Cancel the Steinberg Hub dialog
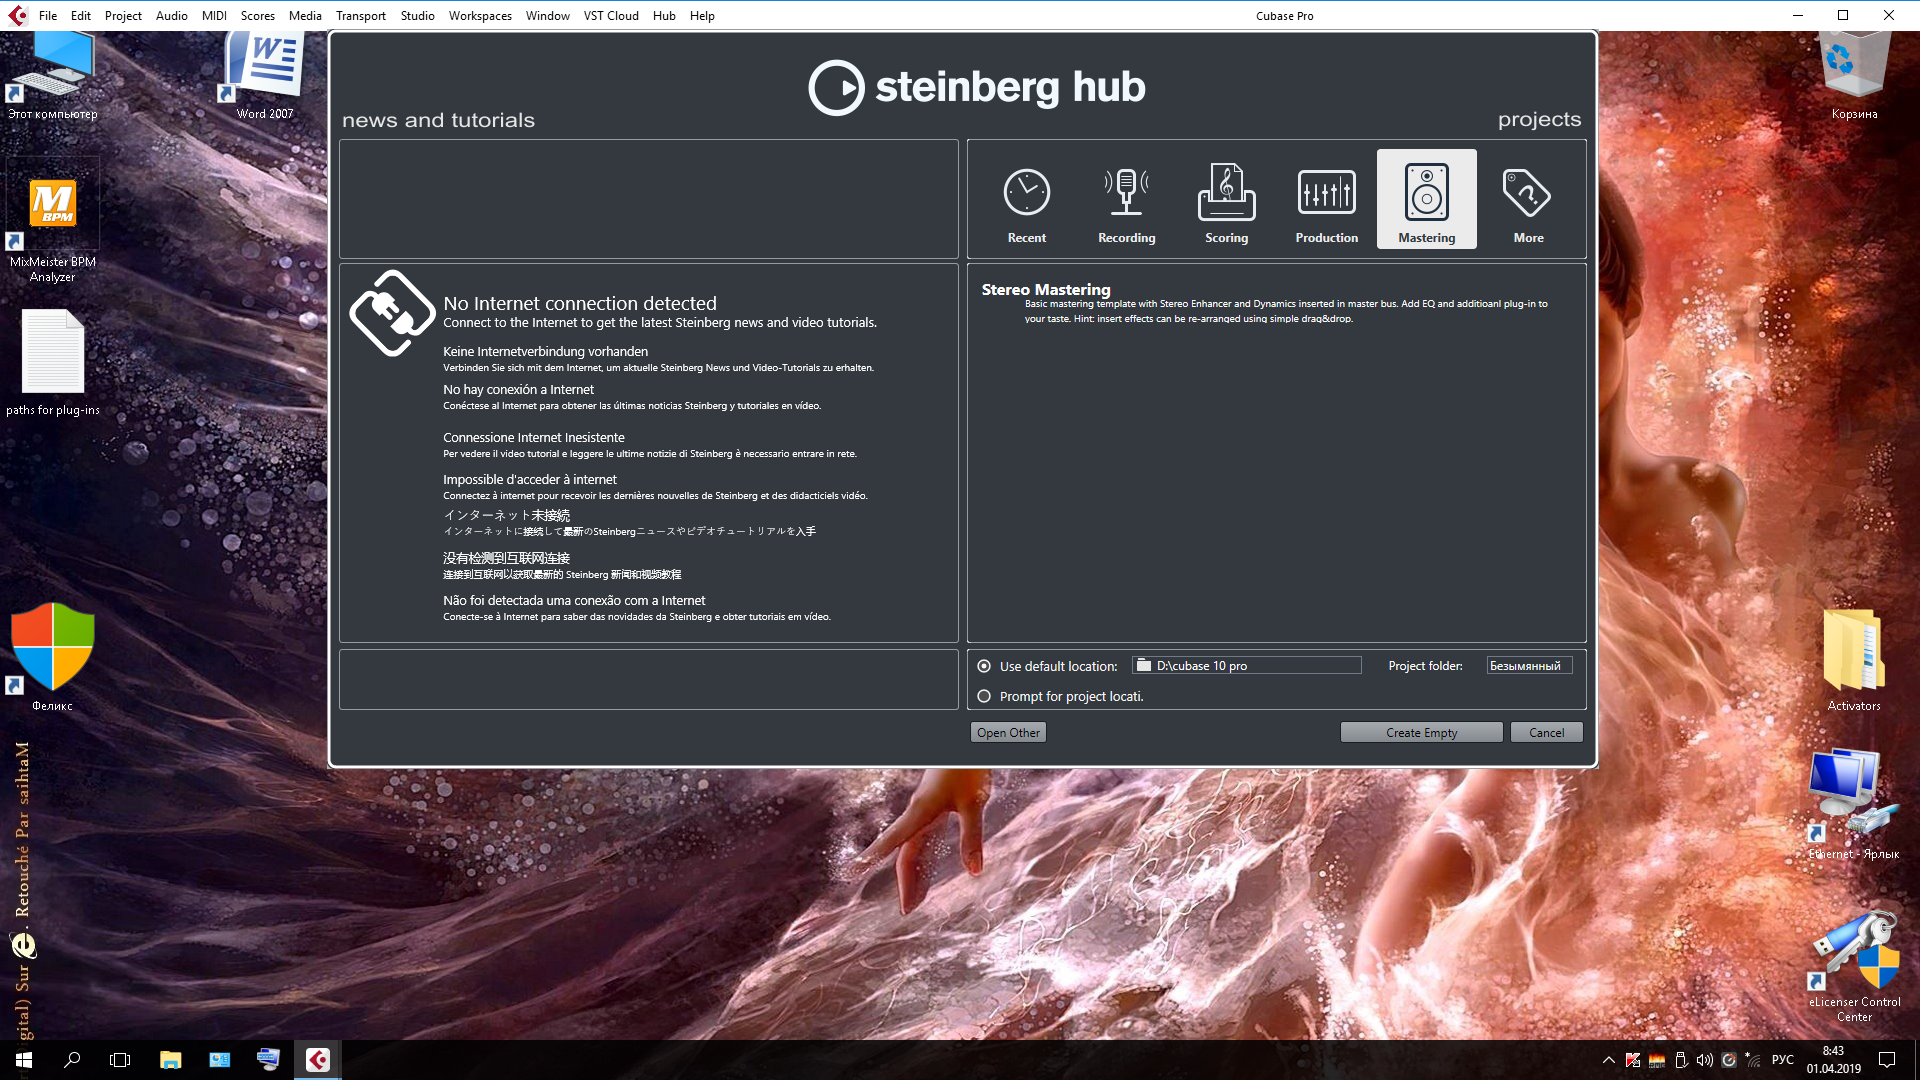This screenshot has height=1080, width=1920. (1546, 733)
